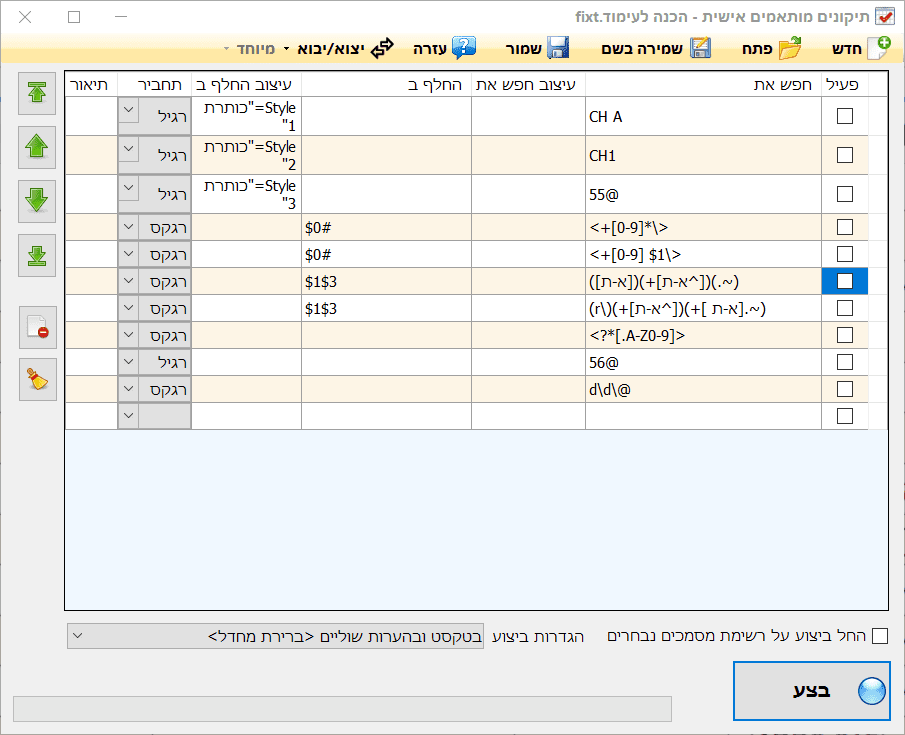Enable the CH A row checkbox

point(844,116)
